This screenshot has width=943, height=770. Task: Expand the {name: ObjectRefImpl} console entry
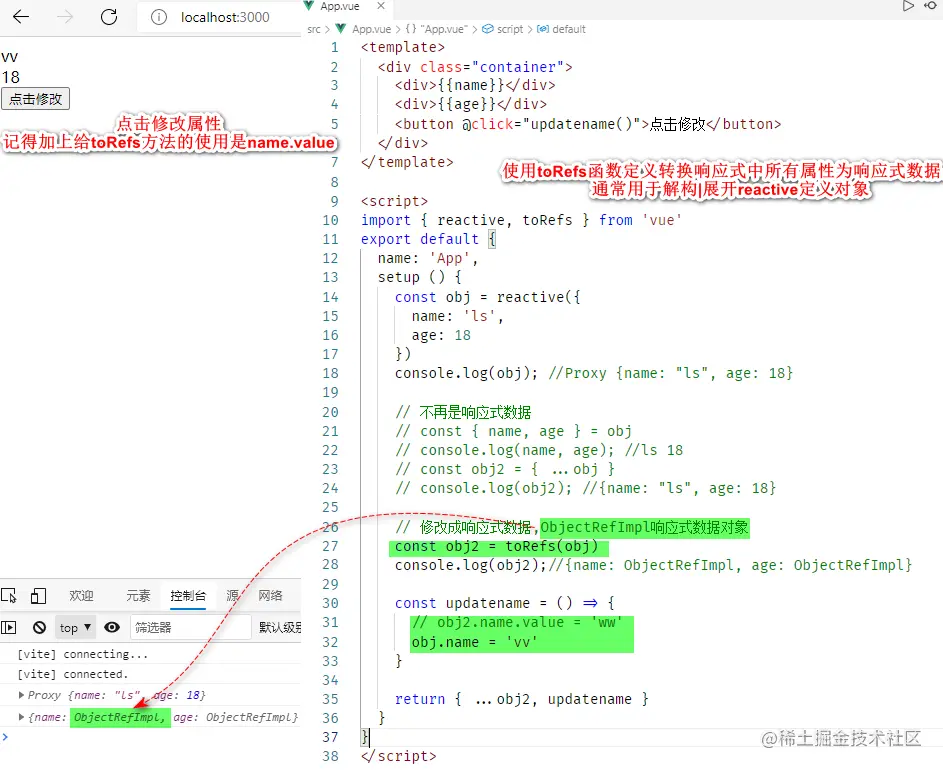pos(22,716)
